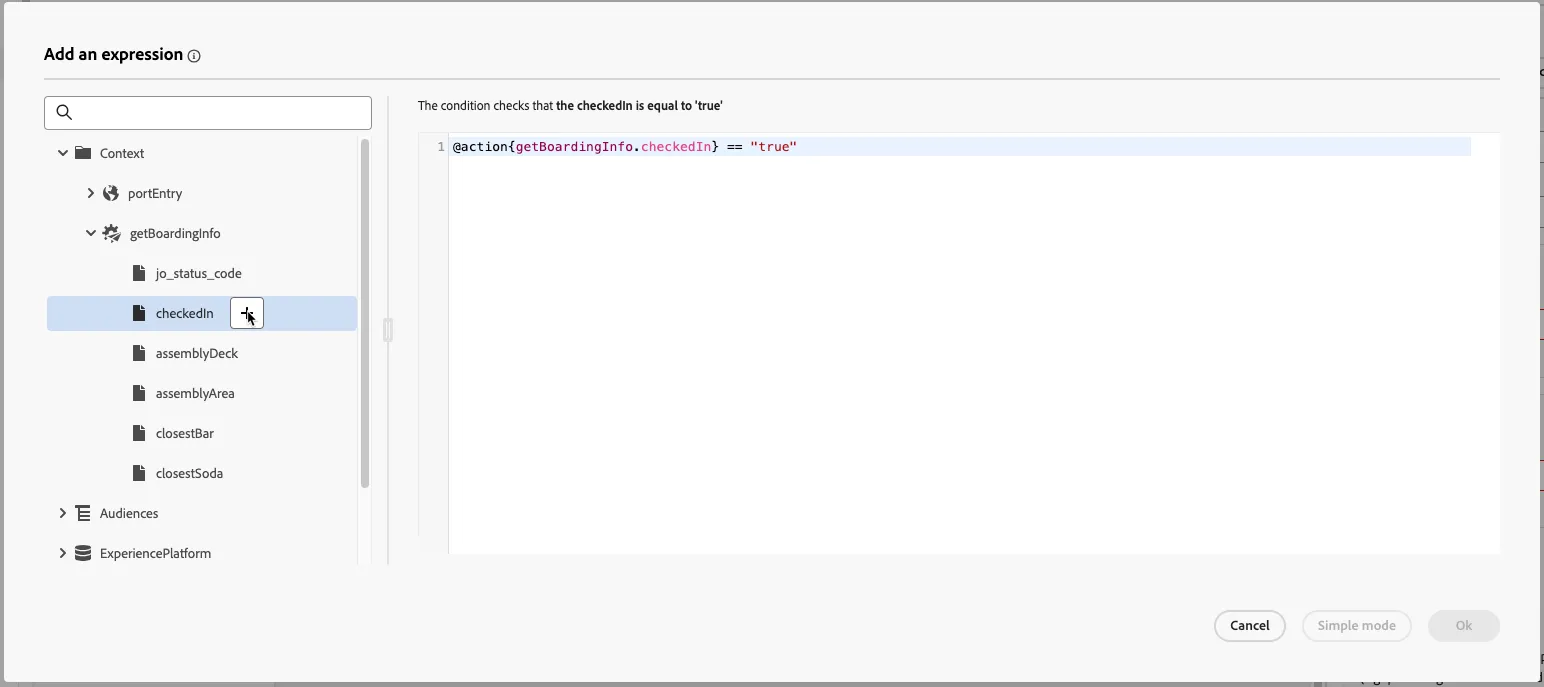Click the condition description text
The height and width of the screenshot is (687, 1544).
[570, 105]
